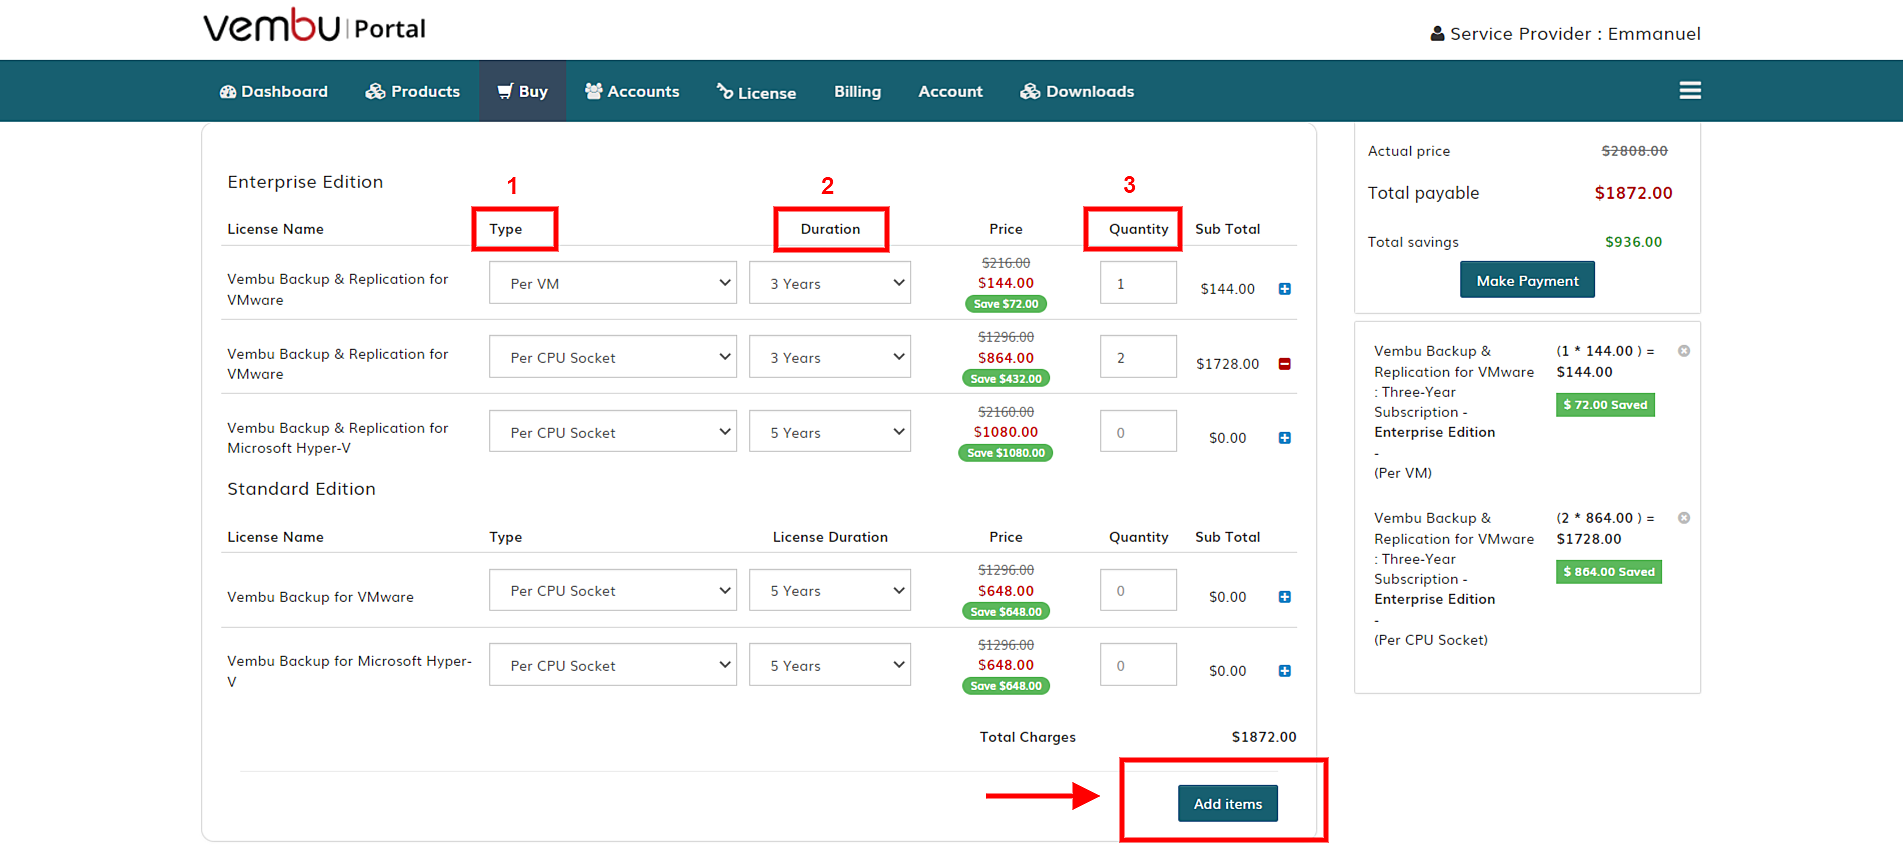Remove the Per CPU Socket item from the cart
This screenshot has height=852, width=1903.
tap(1684, 518)
